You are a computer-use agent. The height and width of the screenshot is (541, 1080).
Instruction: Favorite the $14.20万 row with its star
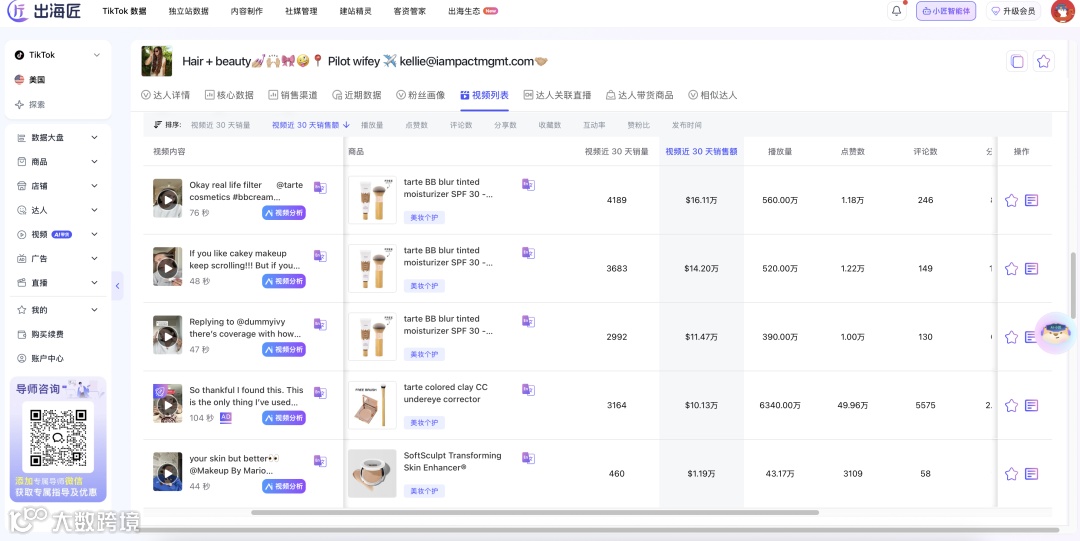click(x=1011, y=269)
